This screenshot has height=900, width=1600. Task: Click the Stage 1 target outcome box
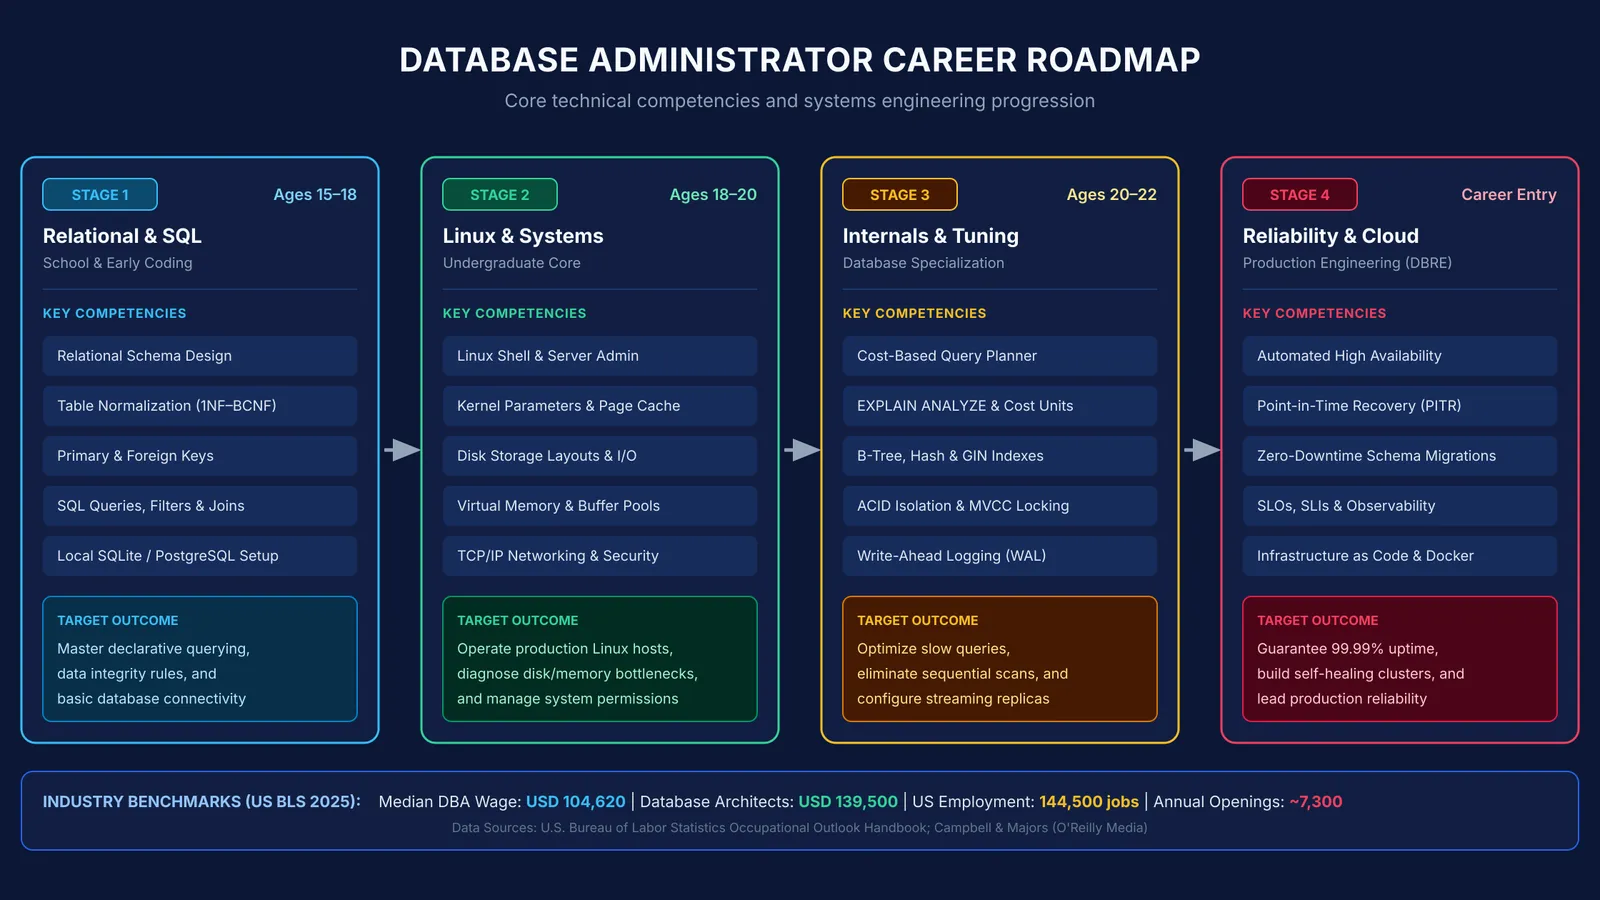coord(200,659)
